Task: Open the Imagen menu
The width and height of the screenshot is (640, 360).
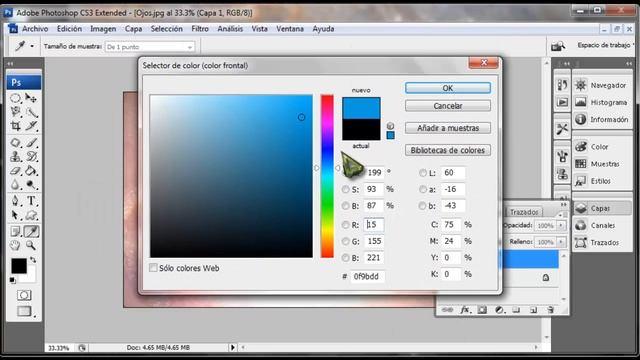Action: tap(103, 29)
